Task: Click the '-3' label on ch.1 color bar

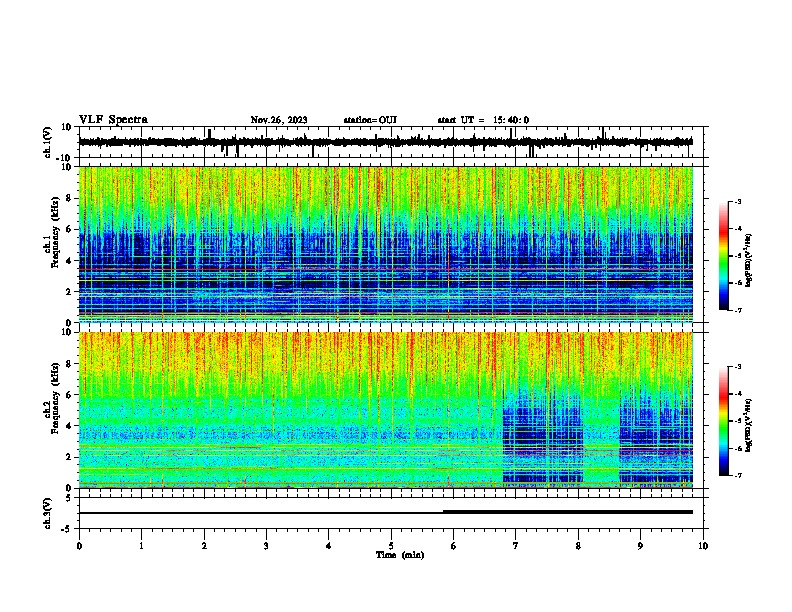Action: (x=738, y=202)
